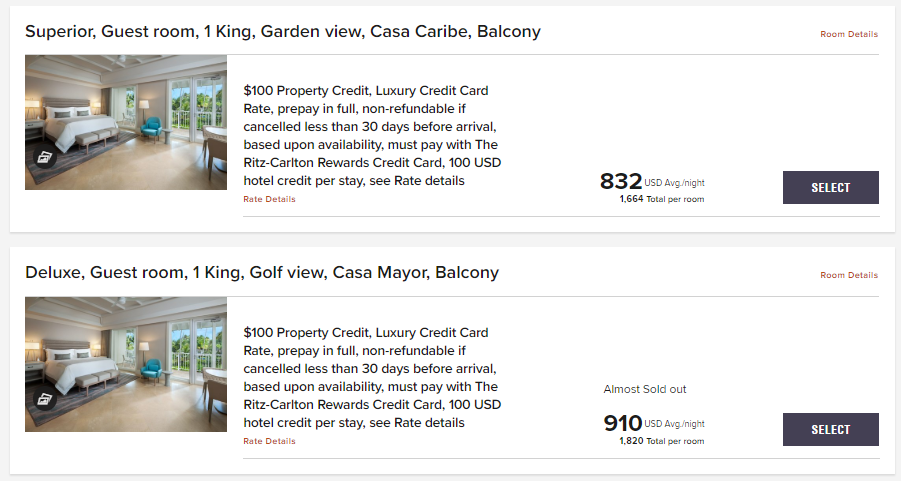View Rate Details for the Superior room
The width and height of the screenshot is (901, 481).
269,199
